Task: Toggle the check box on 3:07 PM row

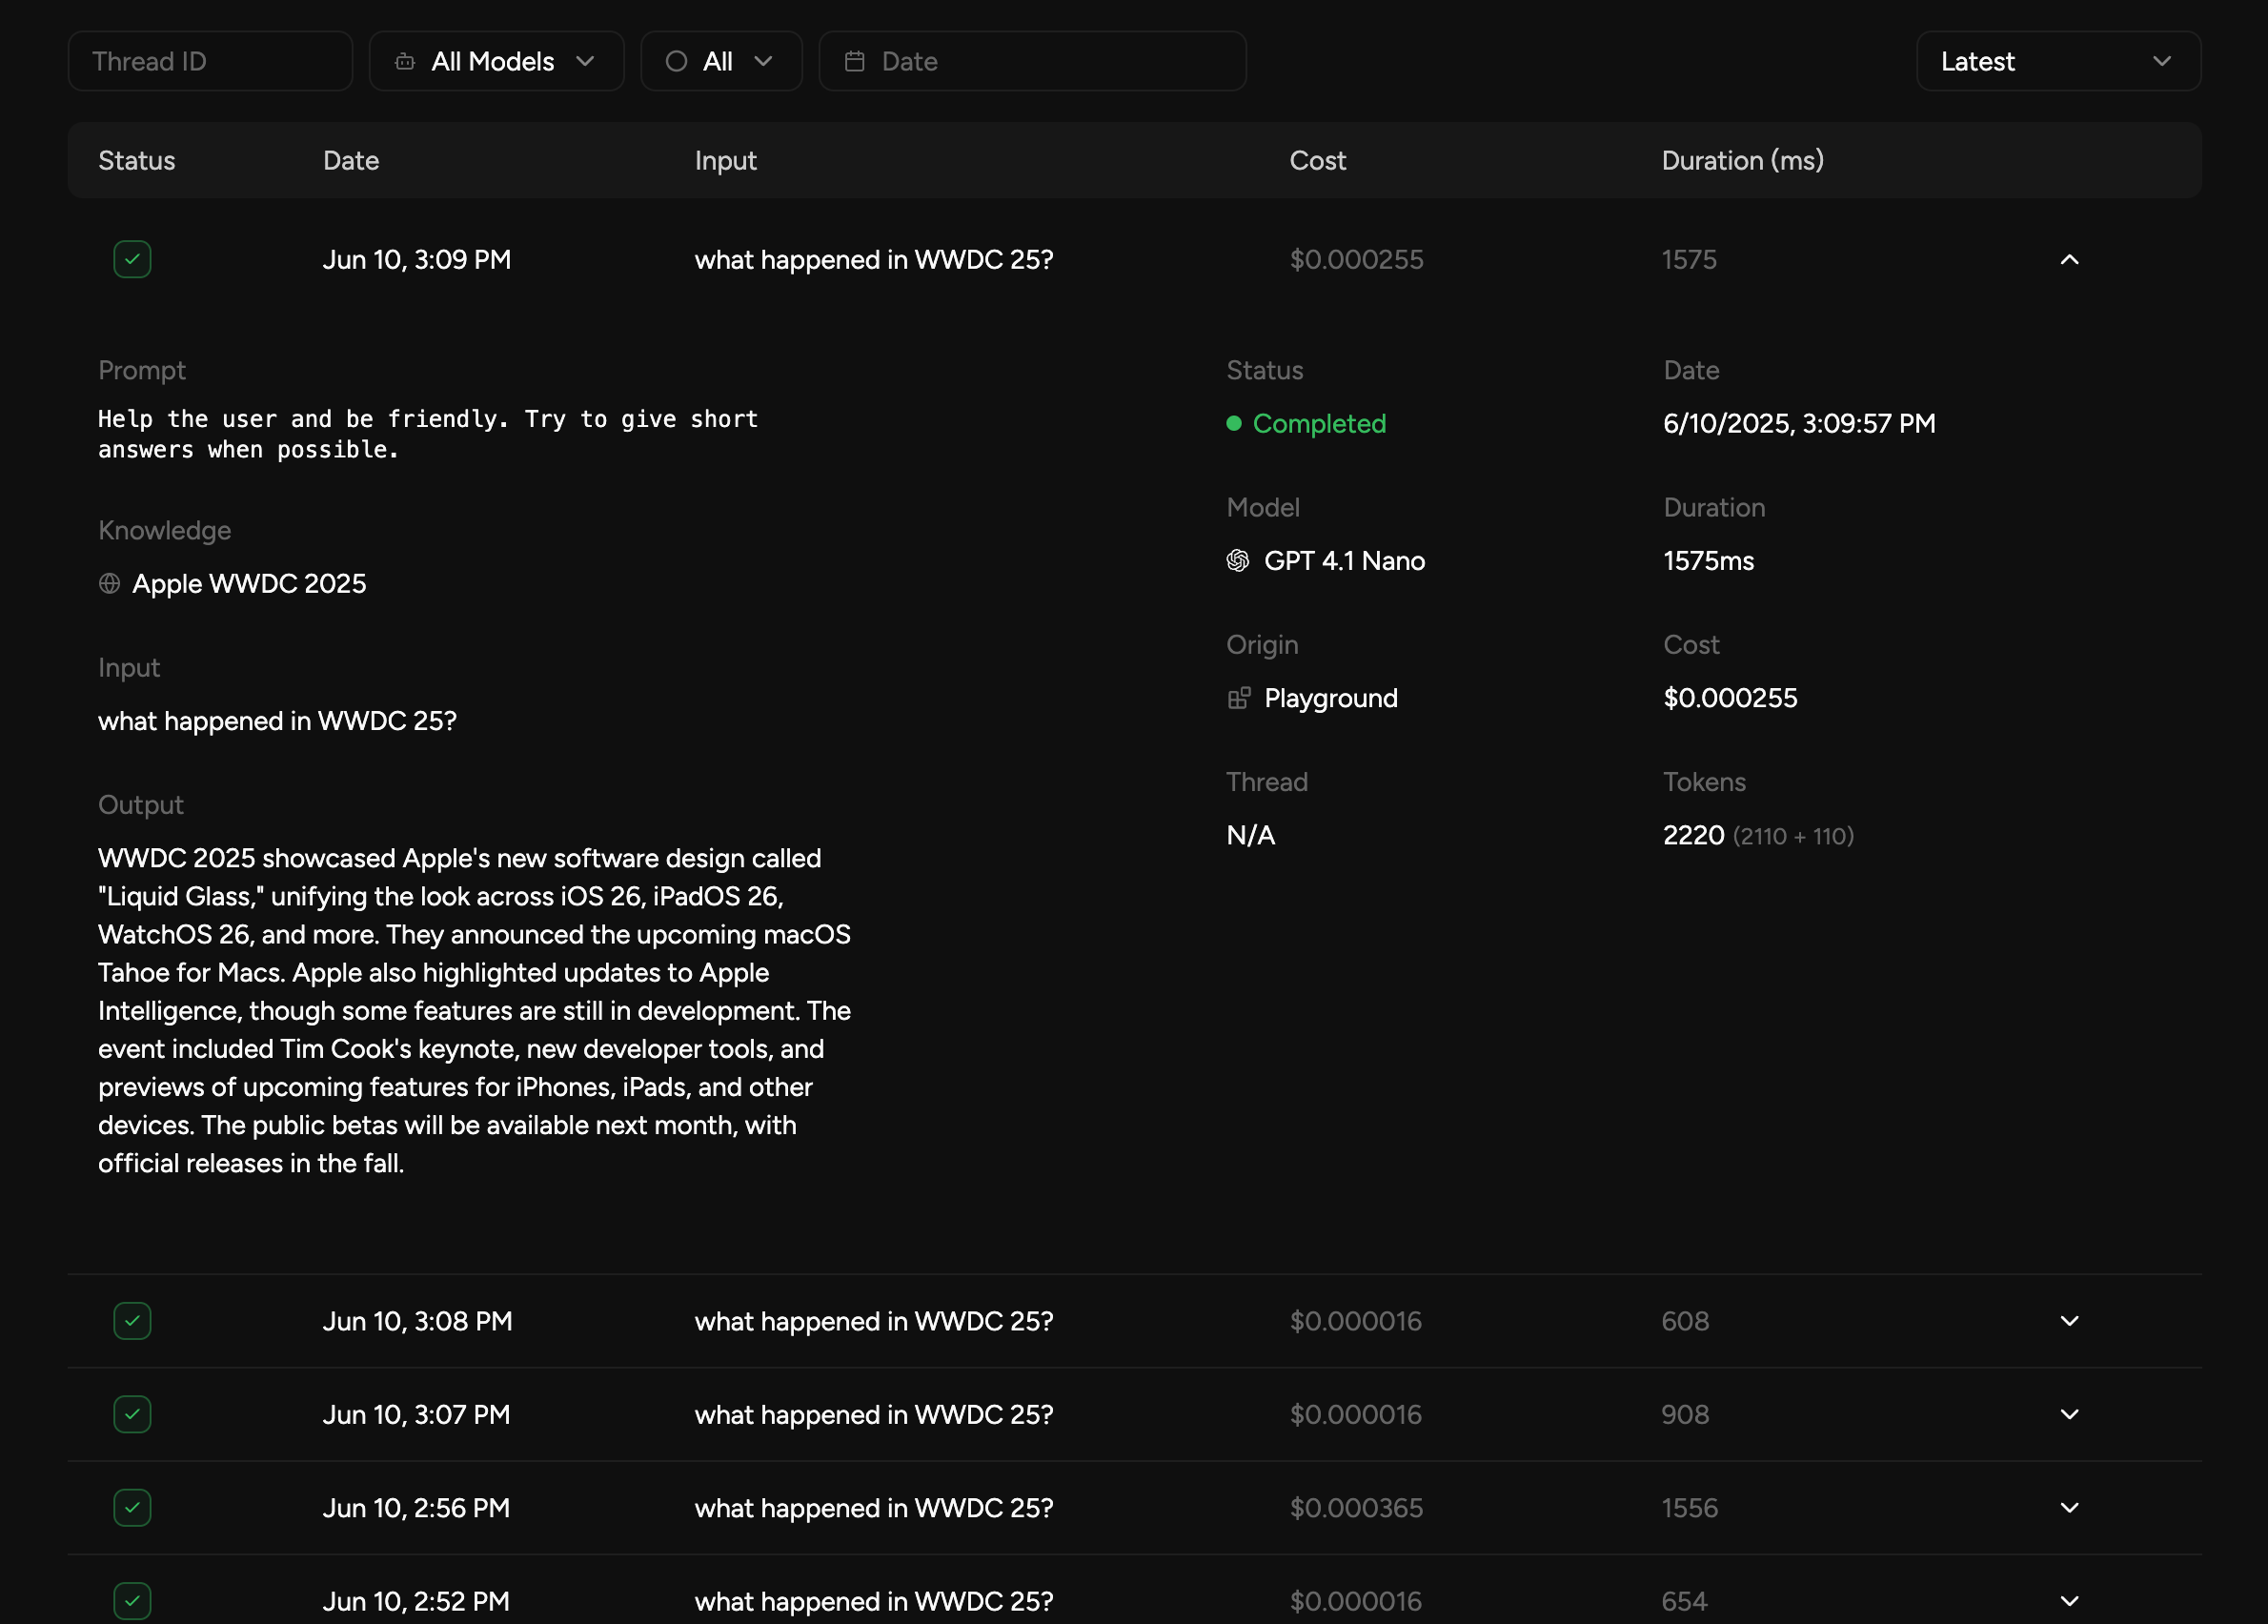Action: (132, 1414)
